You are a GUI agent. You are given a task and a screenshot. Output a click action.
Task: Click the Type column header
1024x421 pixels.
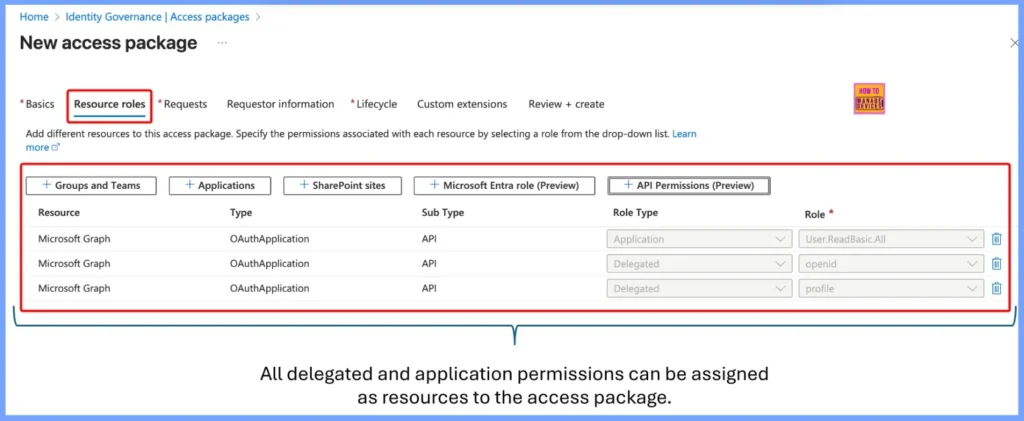coord(241,213)
